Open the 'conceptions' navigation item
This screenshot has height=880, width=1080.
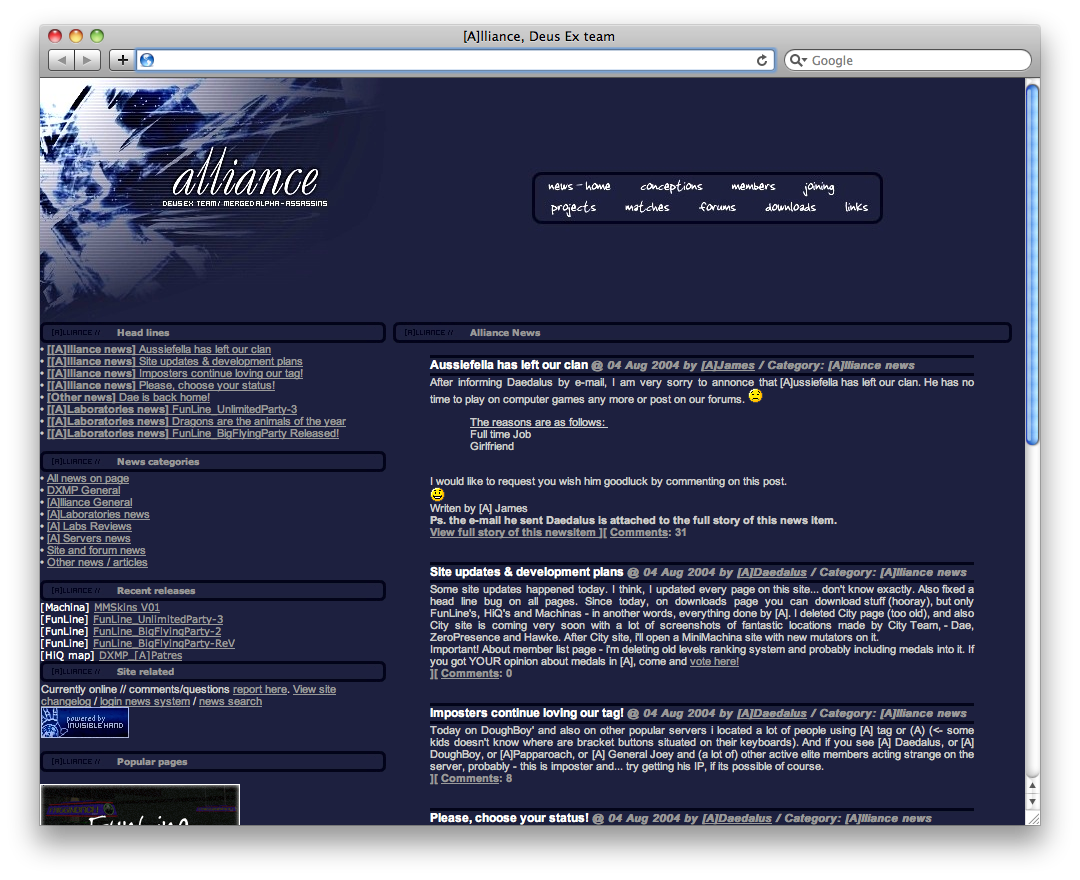click(x=672, y=186)
